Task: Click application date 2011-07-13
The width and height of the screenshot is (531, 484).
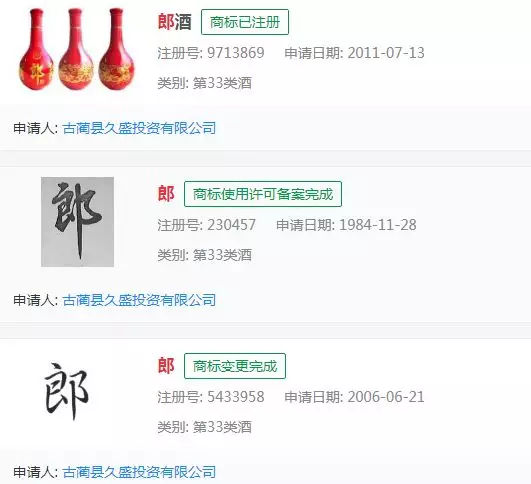Action: point(386,53)
